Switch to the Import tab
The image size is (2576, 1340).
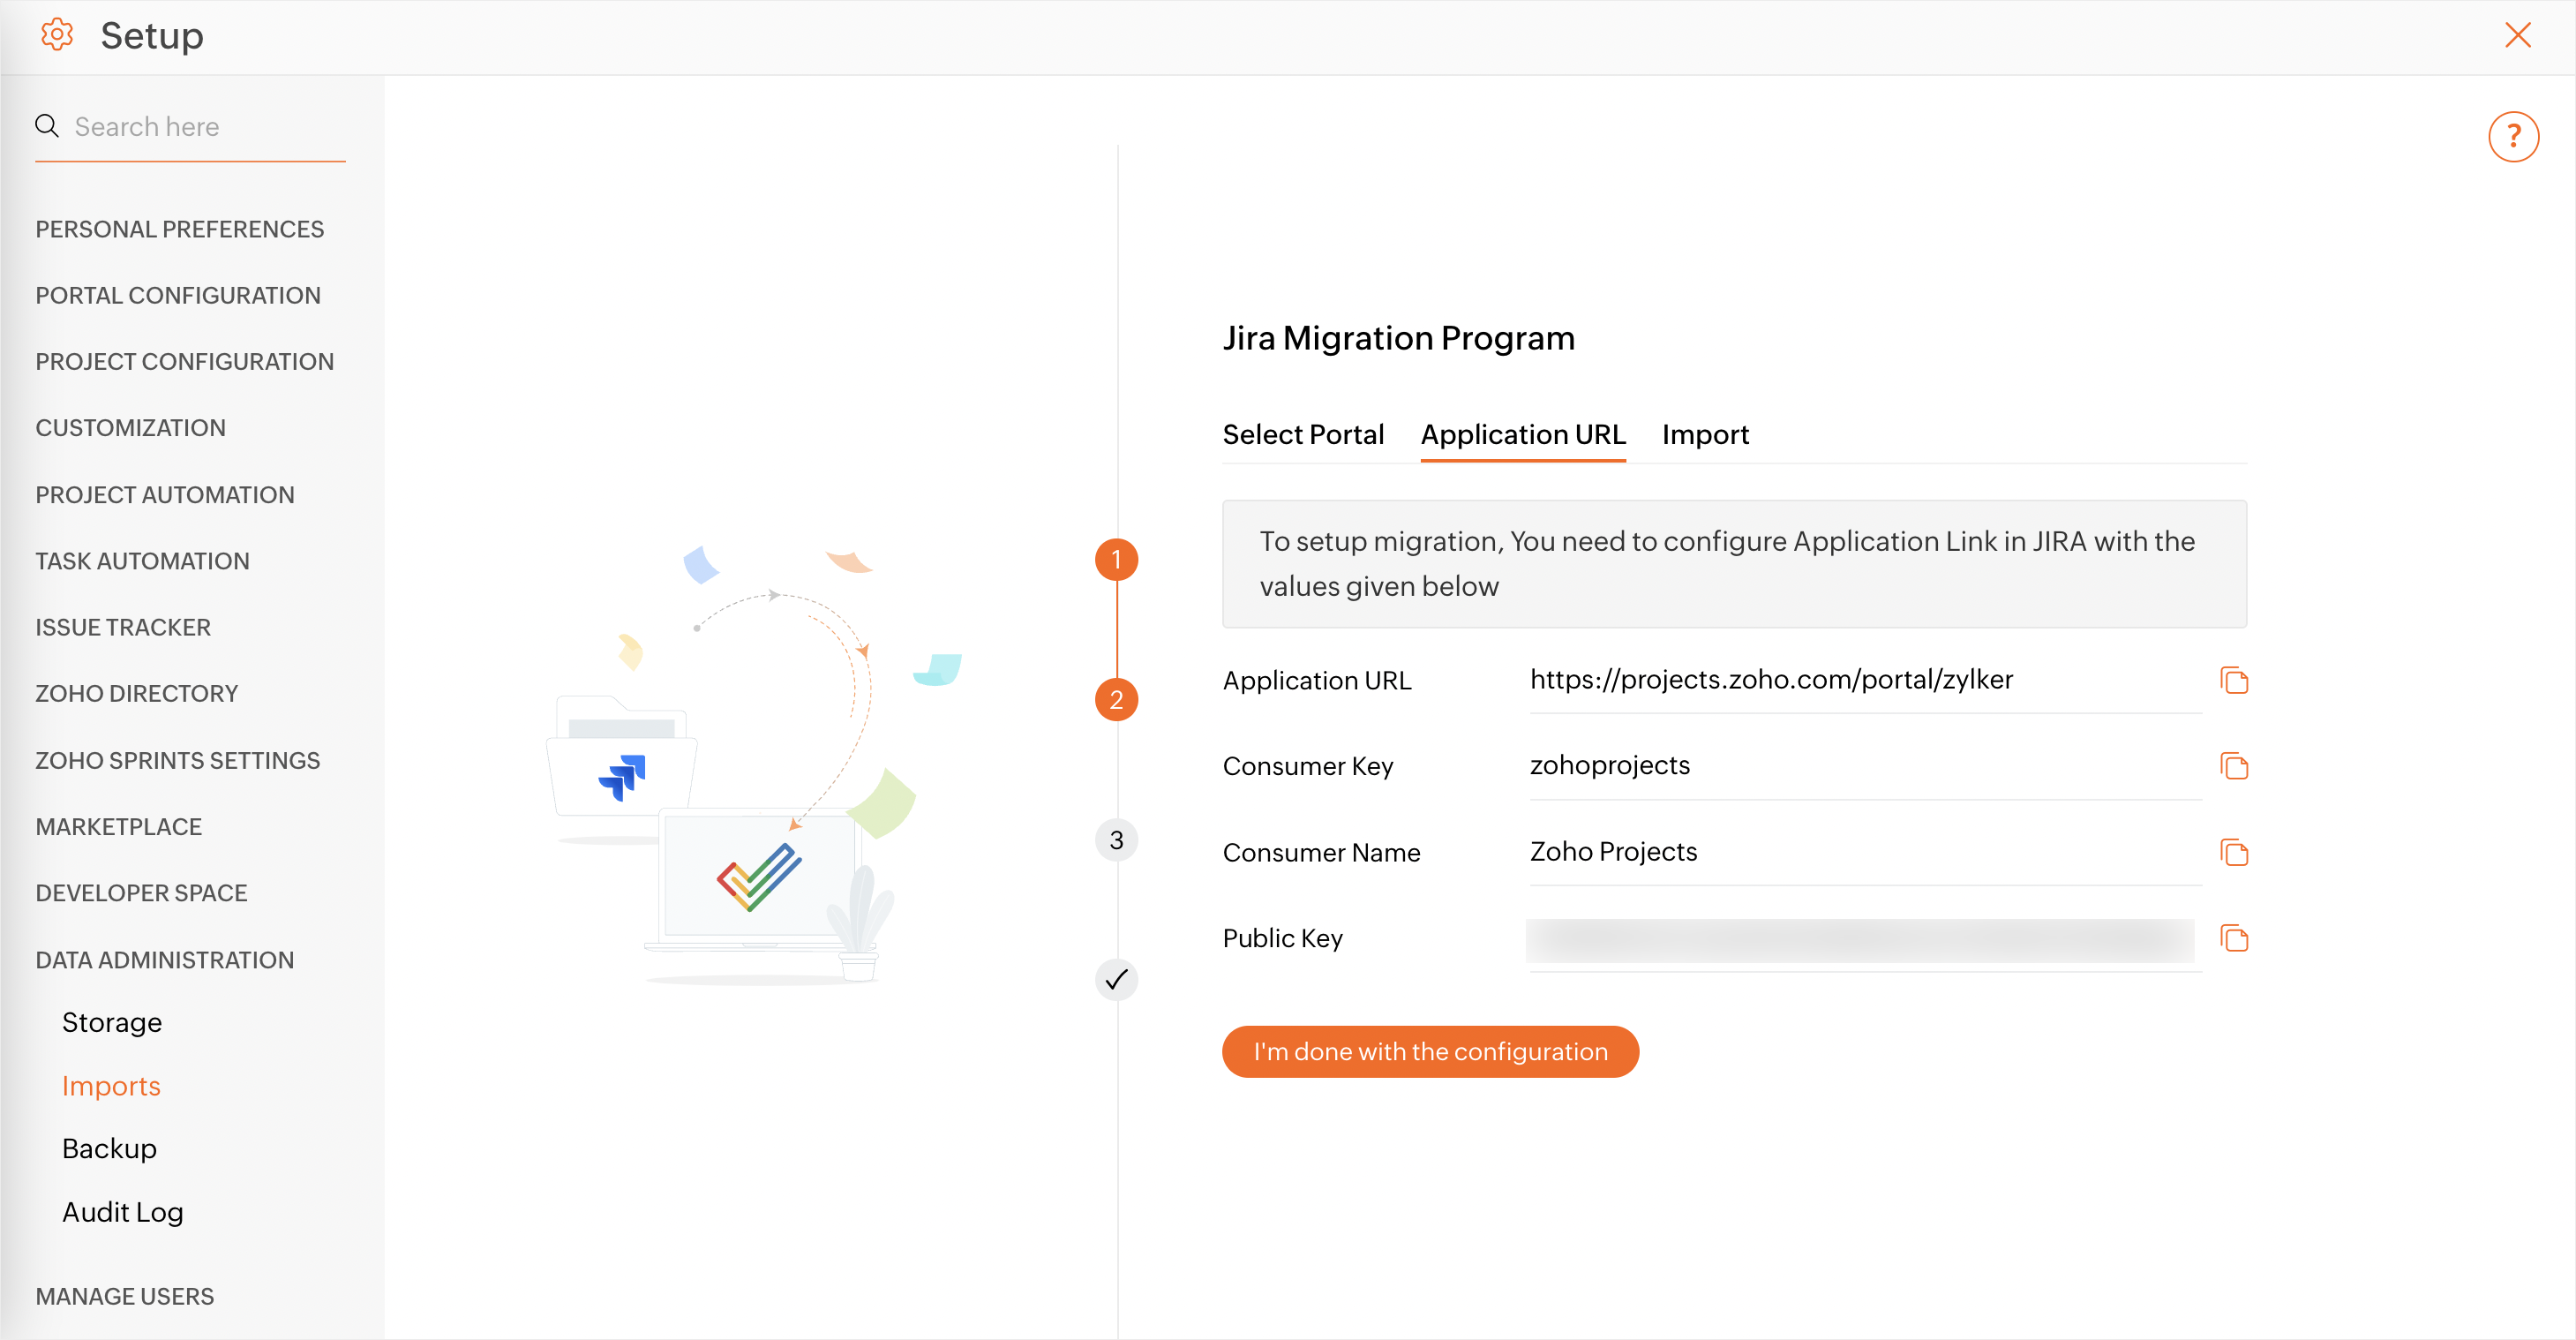(x=1704, y=435)
